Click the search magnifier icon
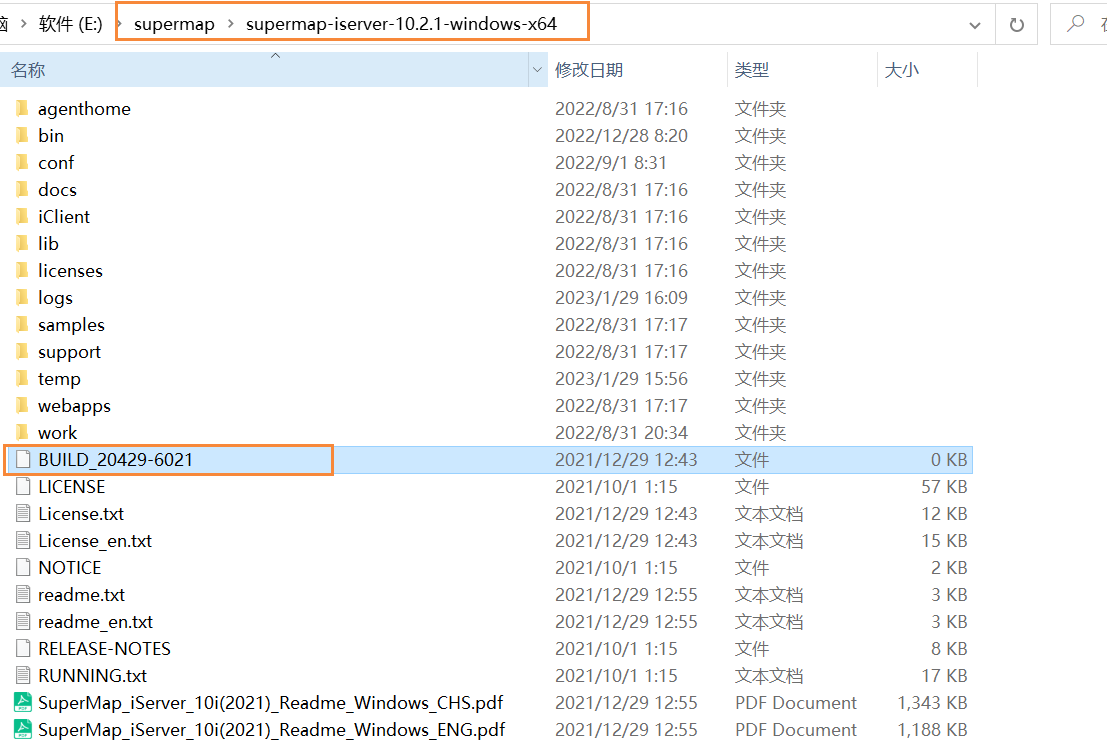The image size is (1107, 746). 1075,24
